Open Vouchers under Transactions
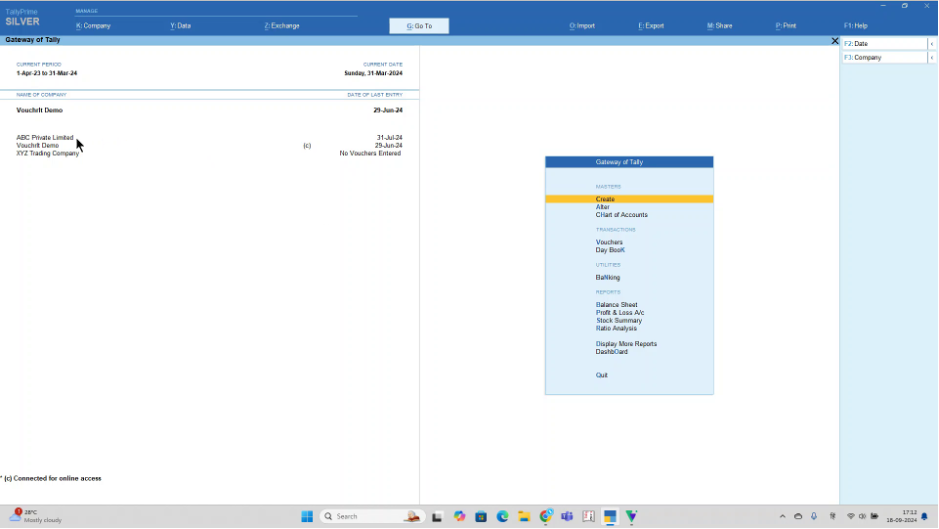 click(609, 242)
